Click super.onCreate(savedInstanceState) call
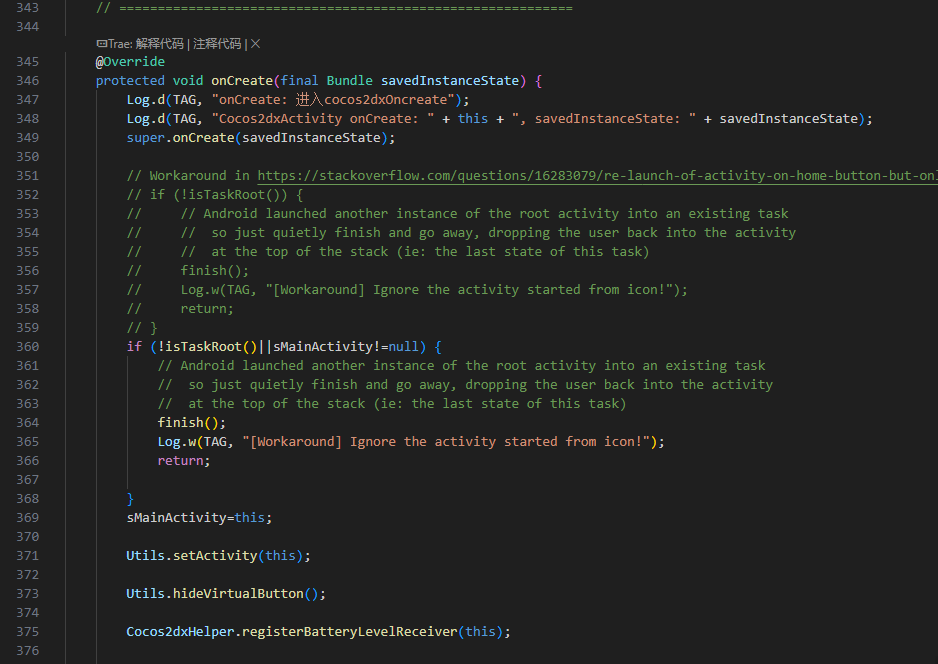Screen dimensions: 938x664 (261, 138)
